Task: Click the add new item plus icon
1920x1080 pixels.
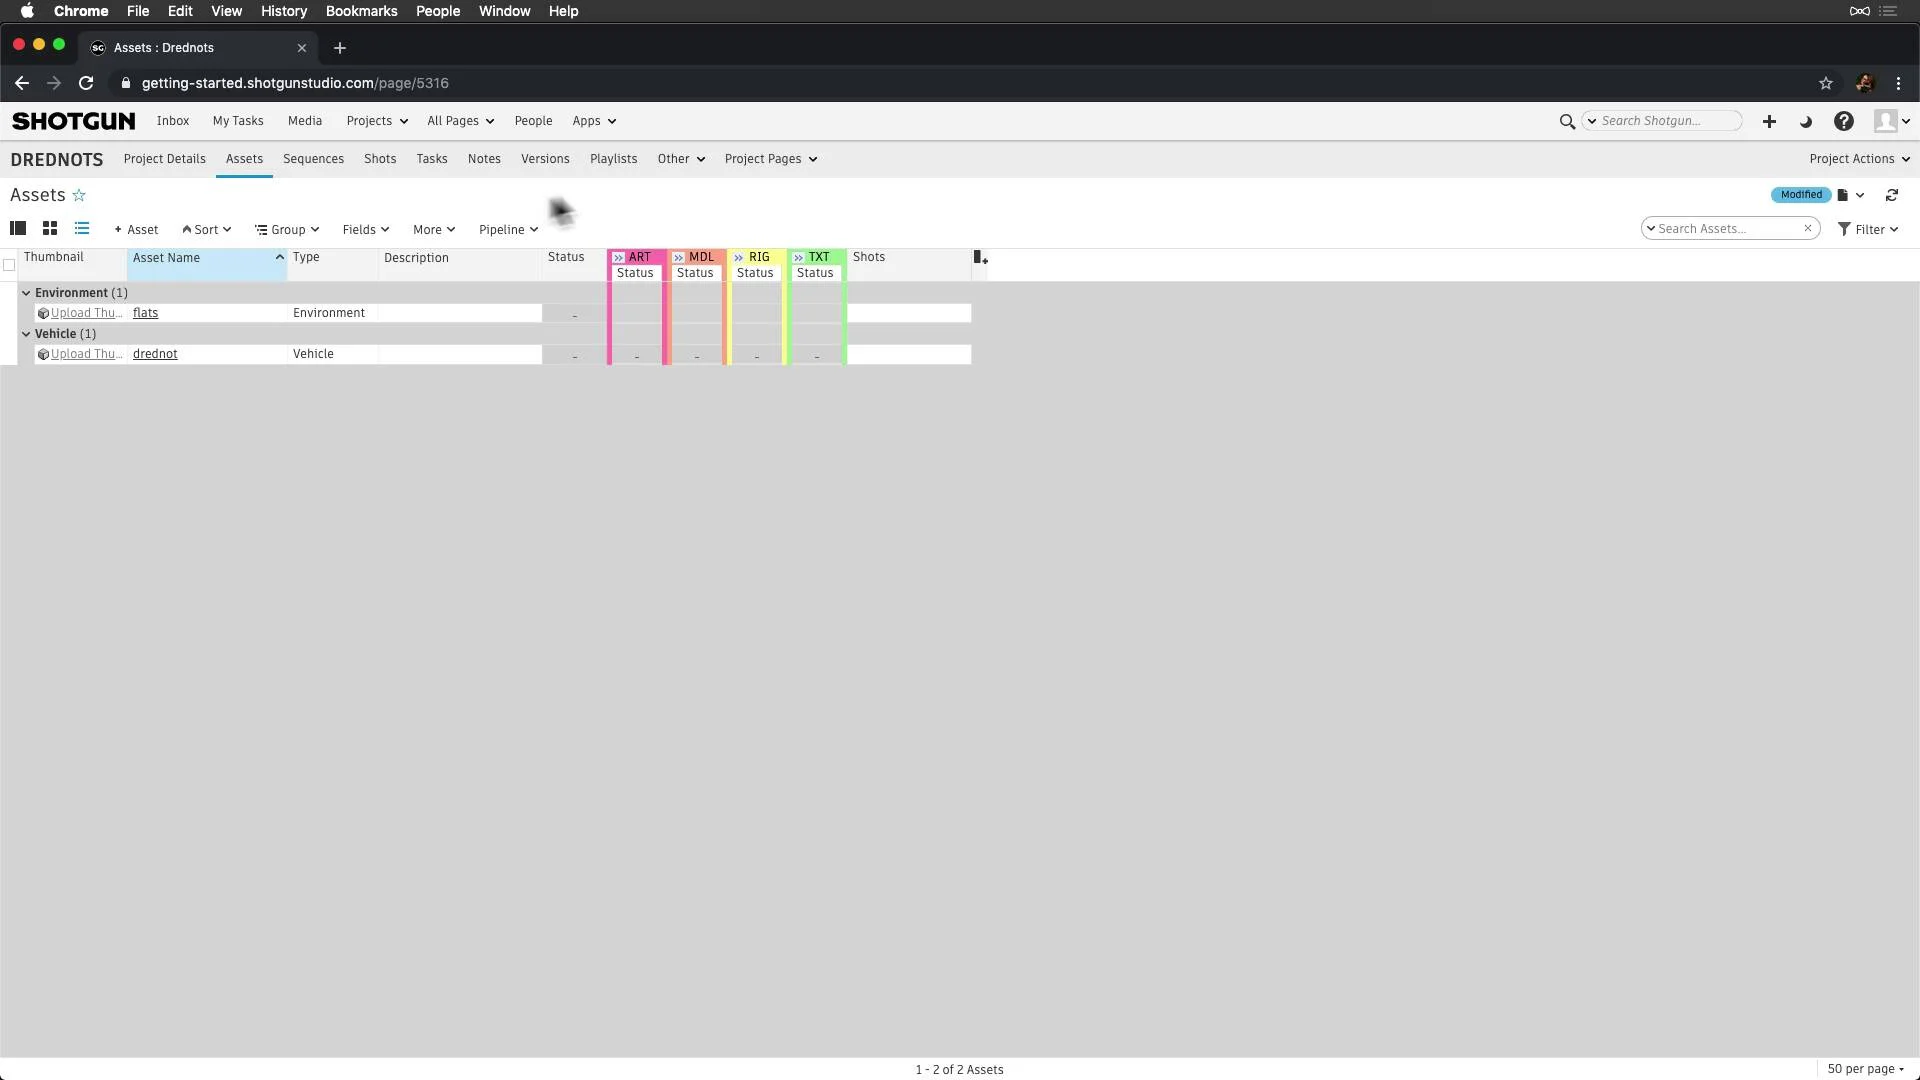Action: [1768, 121]
